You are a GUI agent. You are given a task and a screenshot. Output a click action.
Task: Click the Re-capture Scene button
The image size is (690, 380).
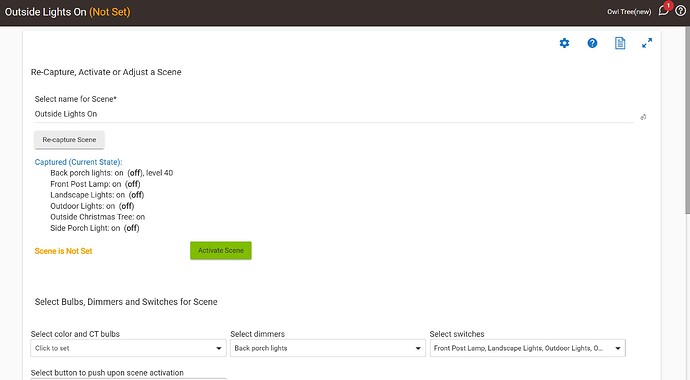(x=69, y=139)
